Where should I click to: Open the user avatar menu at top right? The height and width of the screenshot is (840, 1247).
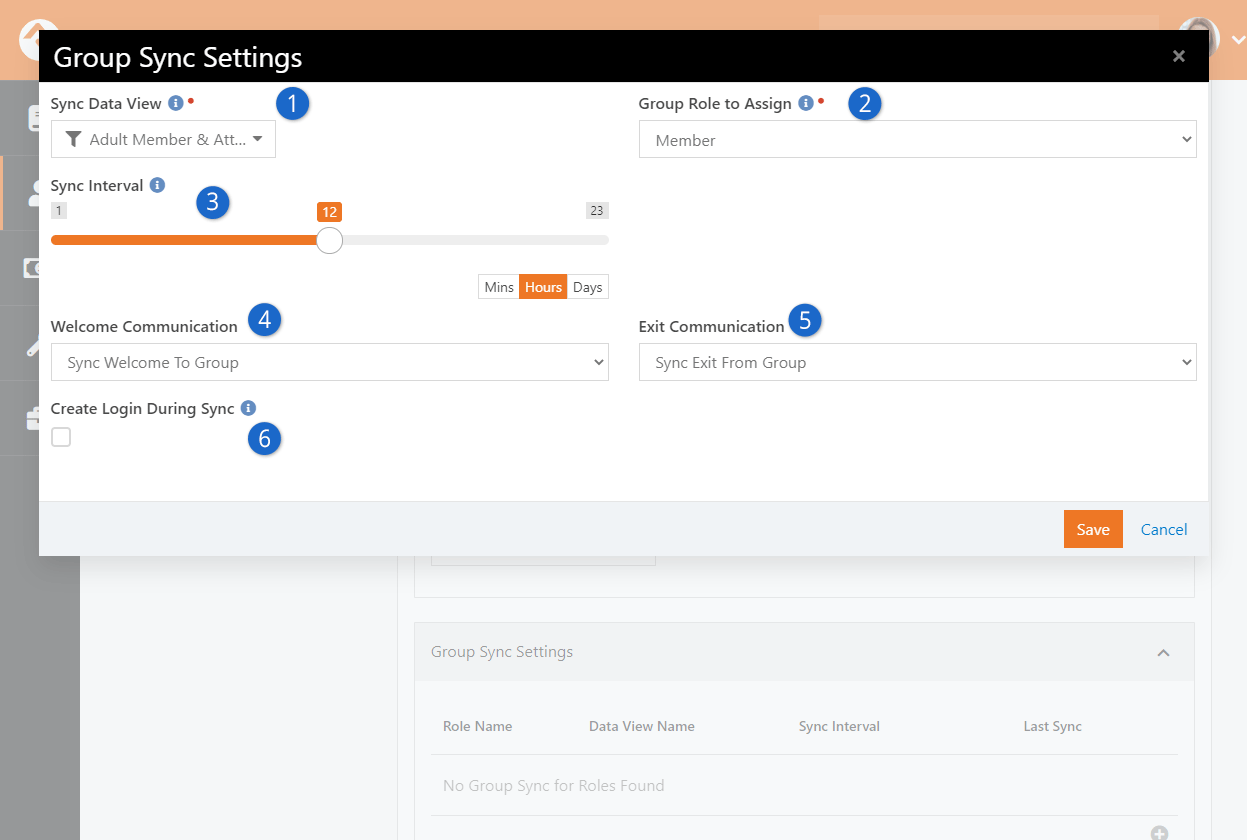click(1200, 38)
